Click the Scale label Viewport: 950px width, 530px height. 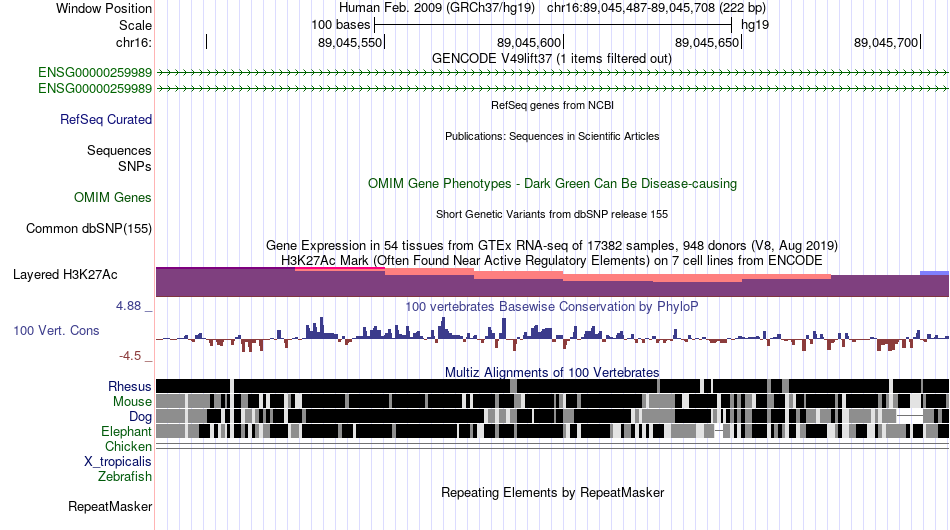click(135, 25)
